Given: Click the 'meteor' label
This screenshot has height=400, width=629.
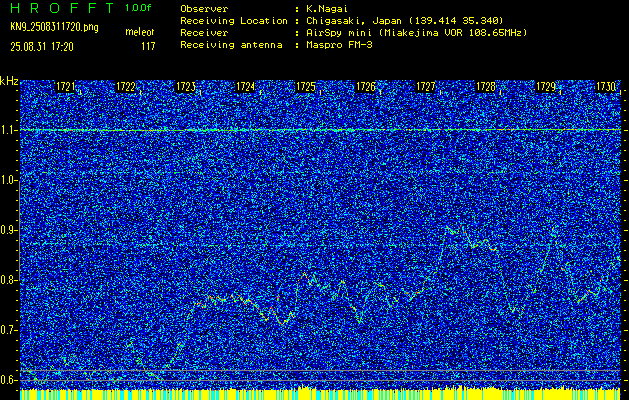Looking at the screenshot, I should (x=140, y=32).
